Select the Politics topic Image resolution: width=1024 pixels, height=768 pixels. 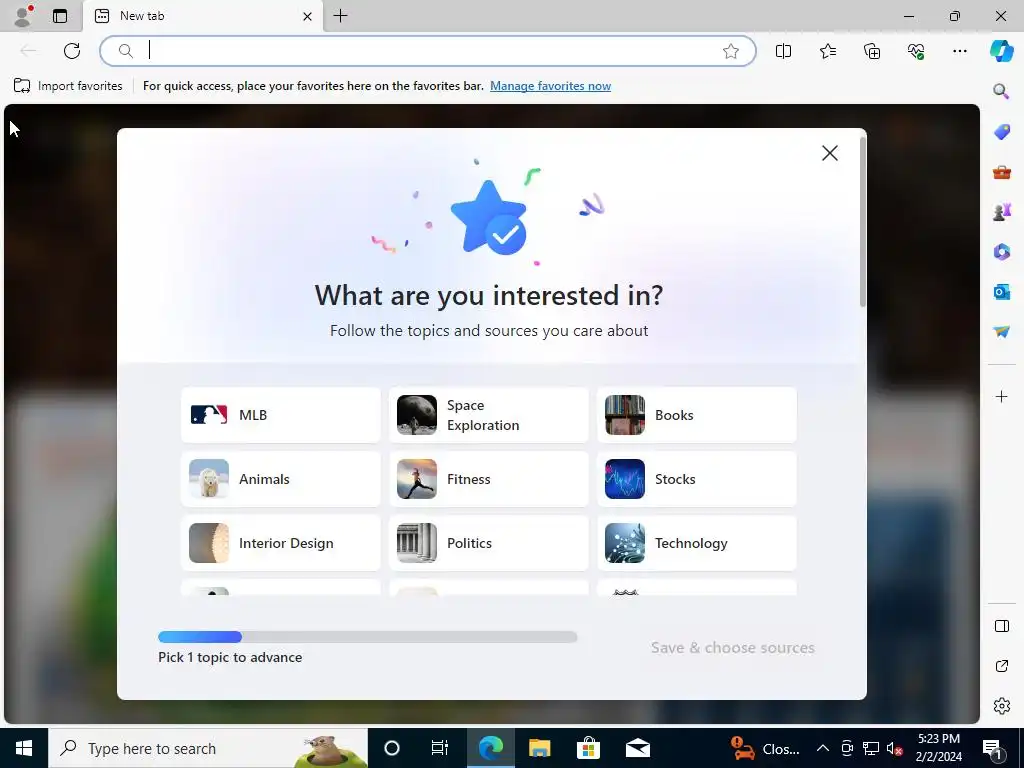(x=488, y=543)
